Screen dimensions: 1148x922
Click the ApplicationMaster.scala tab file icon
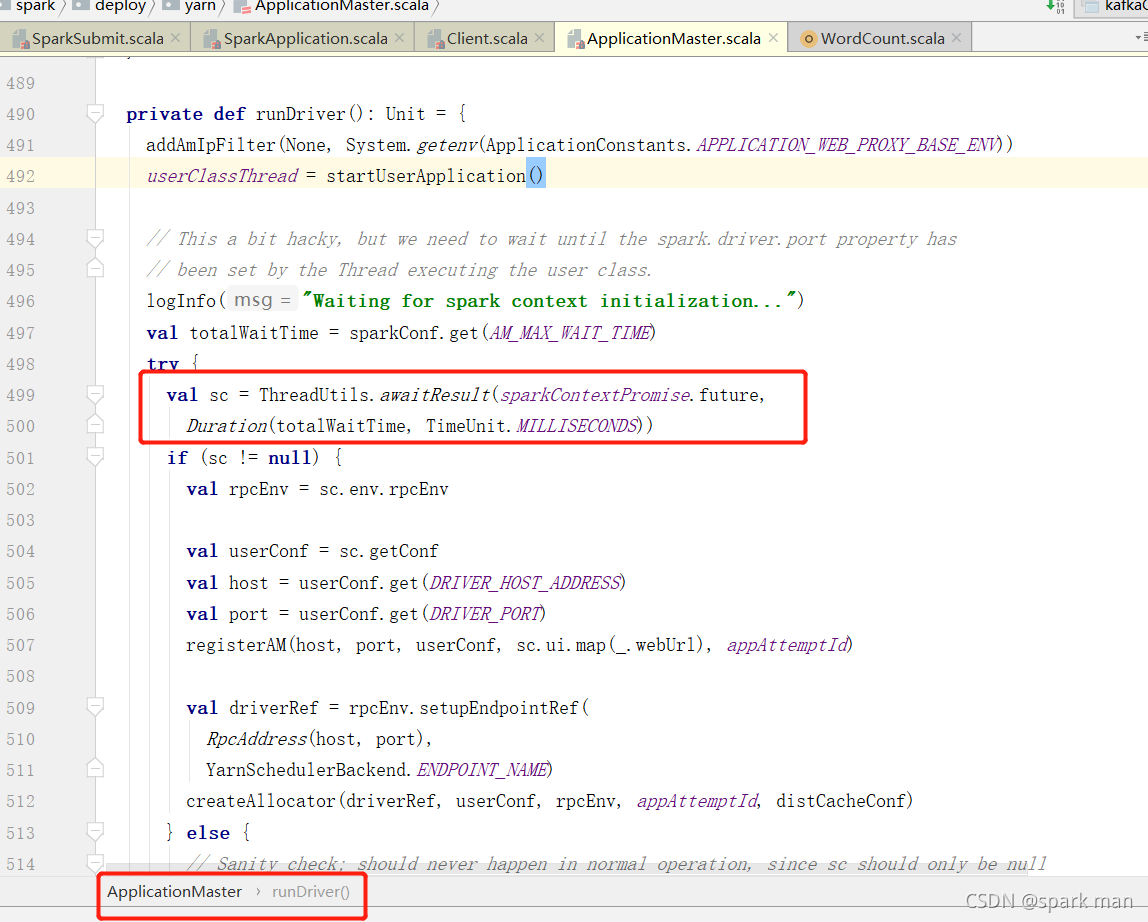point(575,39)
